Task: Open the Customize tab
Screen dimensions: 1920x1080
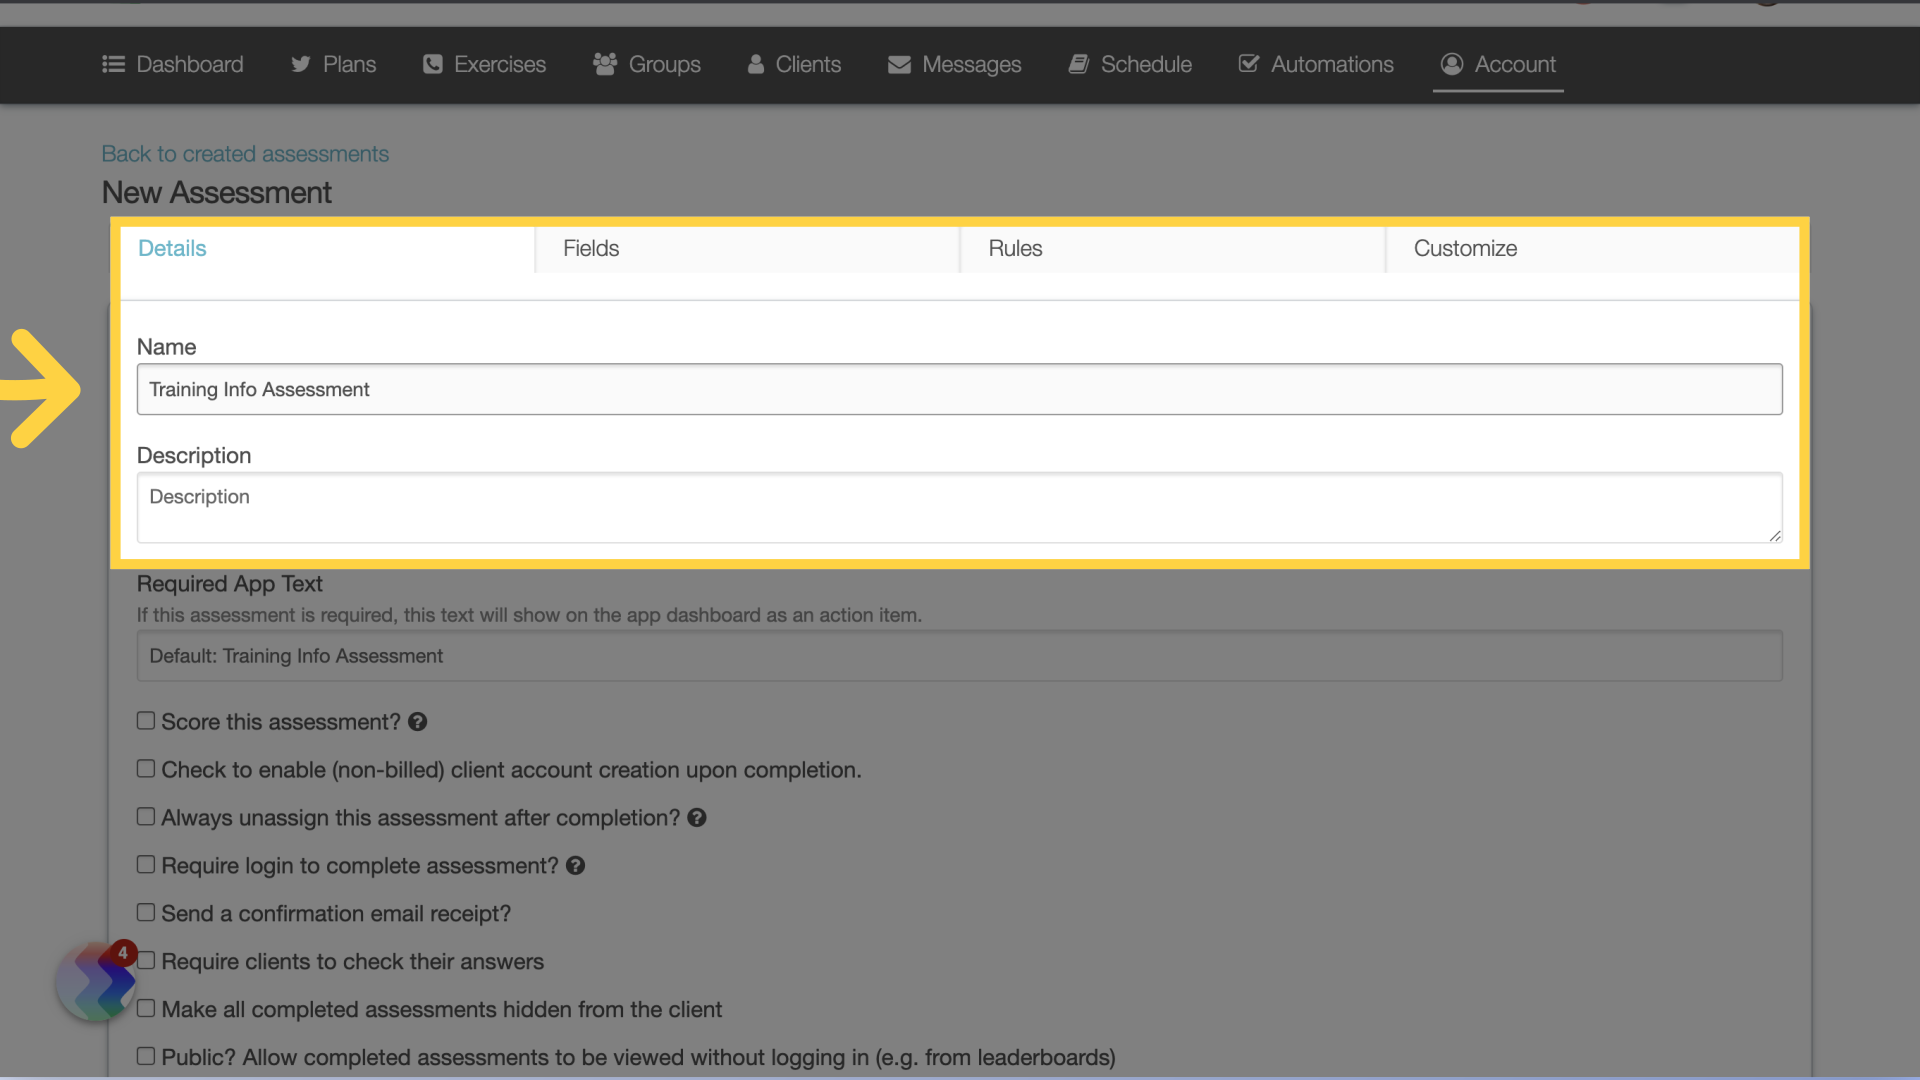Action: (x=1465, y=248)
